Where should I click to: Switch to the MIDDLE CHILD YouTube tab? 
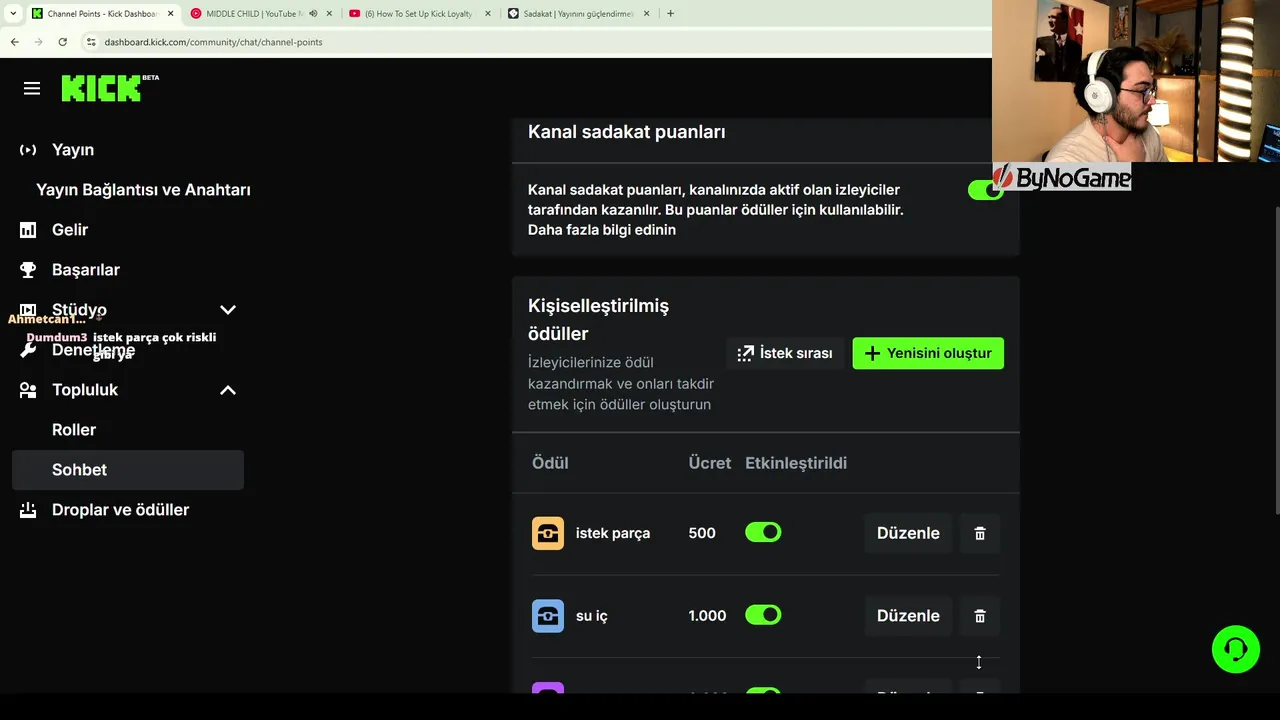253,14
